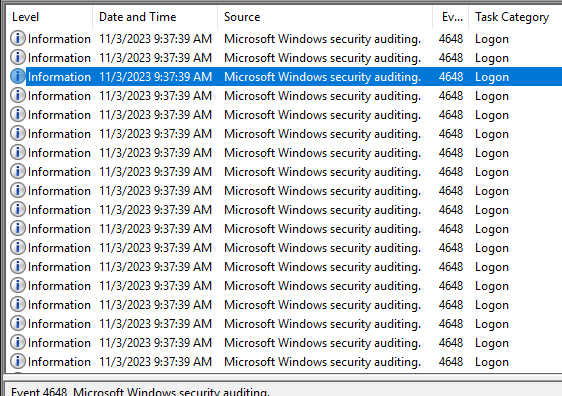This screenshot has width=562, height=396.
Task: Sort by the Task Category column header
Action: click(515, 17)
